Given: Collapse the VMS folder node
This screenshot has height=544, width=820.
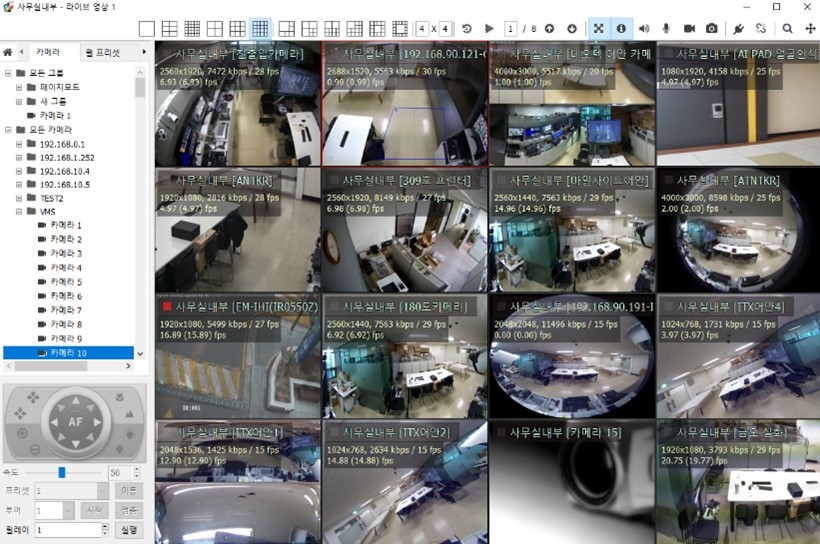Looking at the screenshot, I should [x=19, y=212].
